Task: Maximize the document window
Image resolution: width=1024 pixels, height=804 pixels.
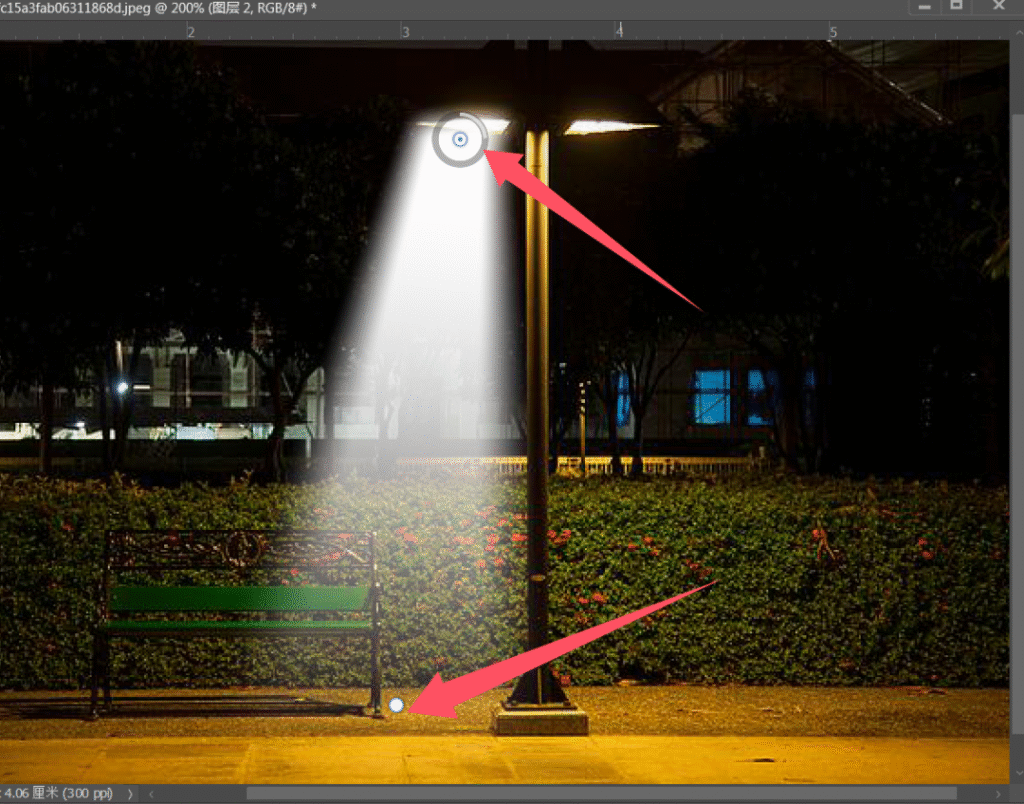Action: [956, 5]
